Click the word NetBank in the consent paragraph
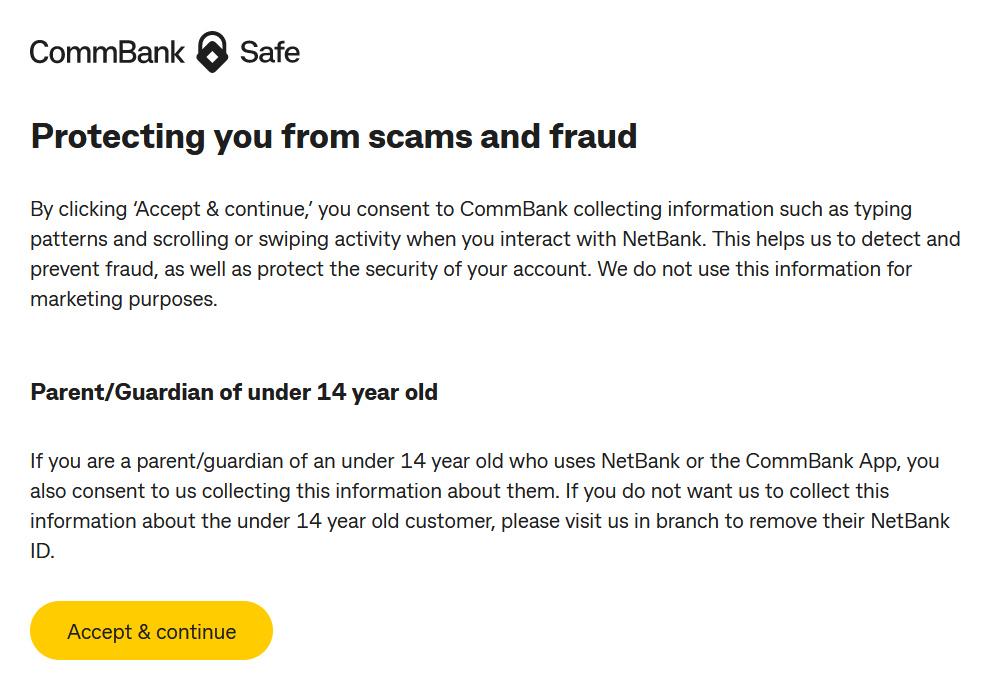The width and height of the screenshot is (990, 694). tap(662, 239)
